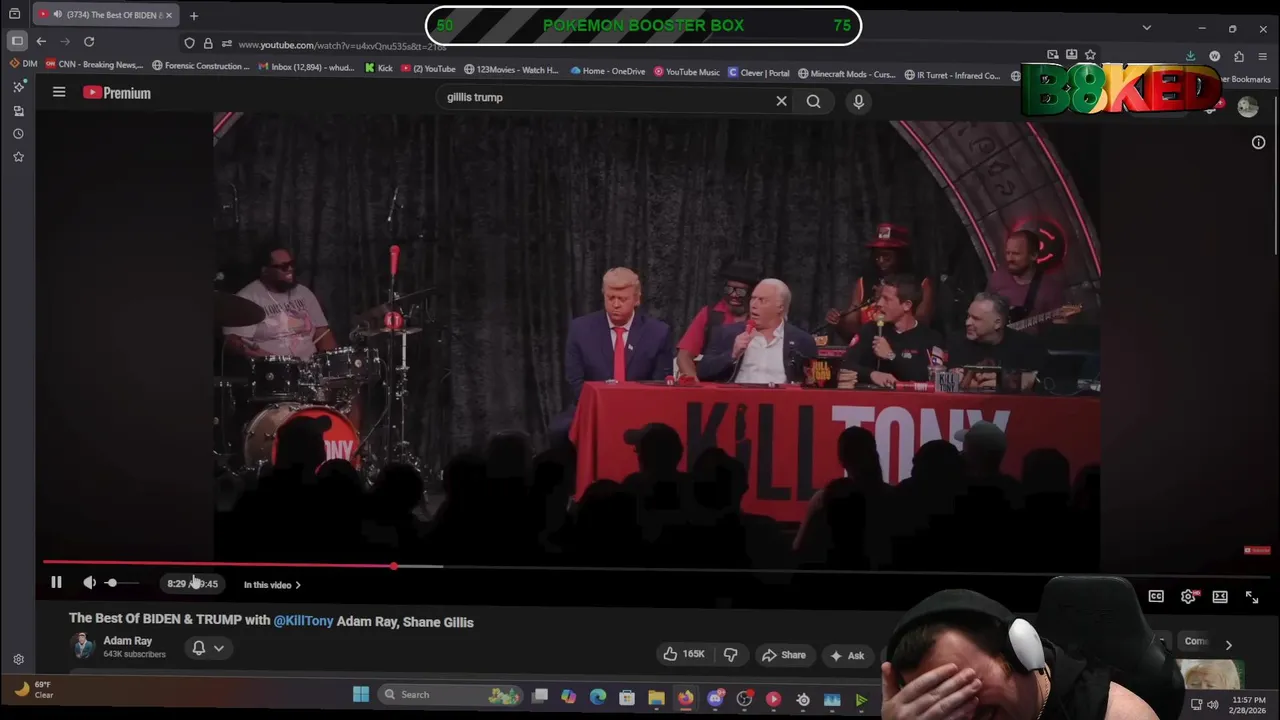
Task: Pause the video with the pause button
Action: pos(56,583)
